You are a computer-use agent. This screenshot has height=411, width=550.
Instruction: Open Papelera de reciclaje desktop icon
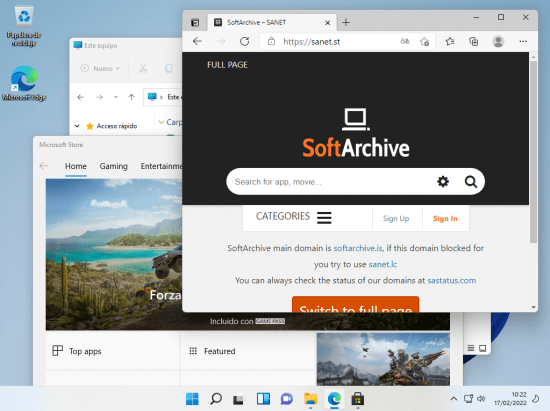pos(24,26)
